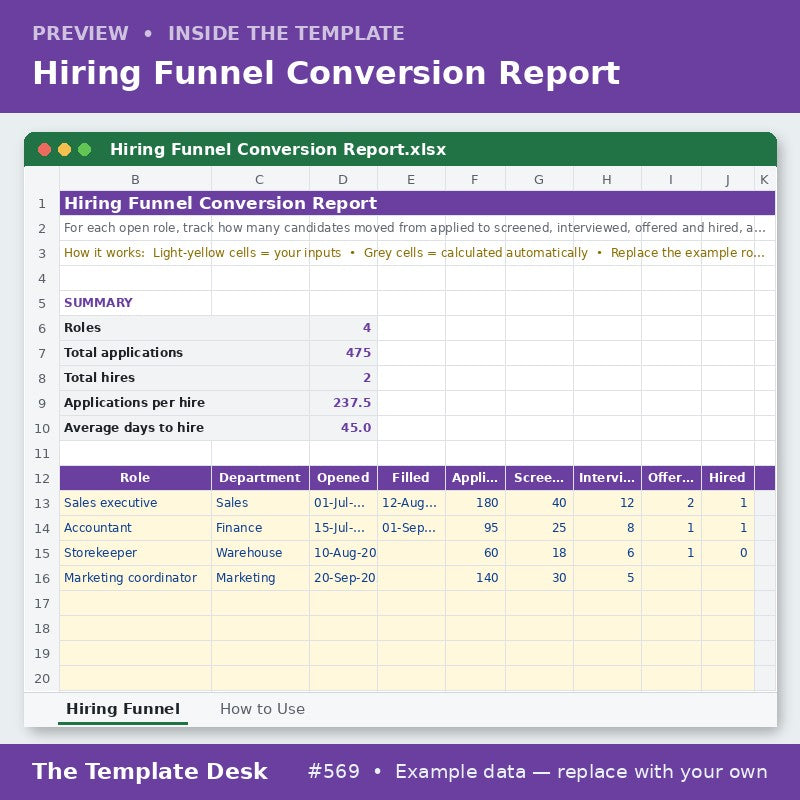Click the 'How it works' instructions cell
This screenshot has height=800, width=800.
coord(417,253)
